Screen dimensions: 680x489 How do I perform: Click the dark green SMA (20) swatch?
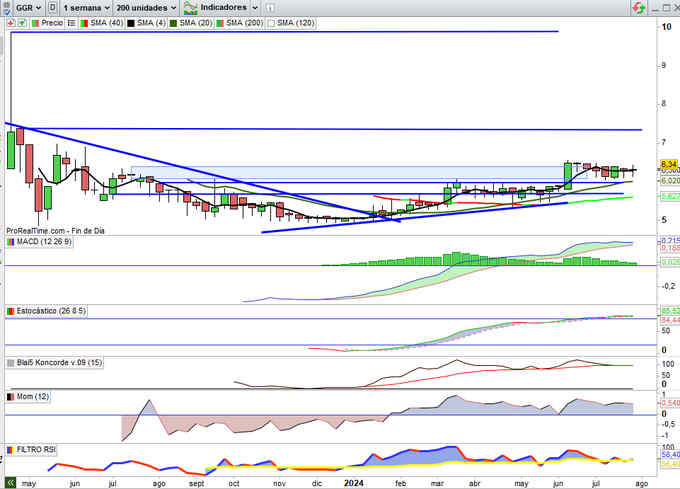coord(173,23)
